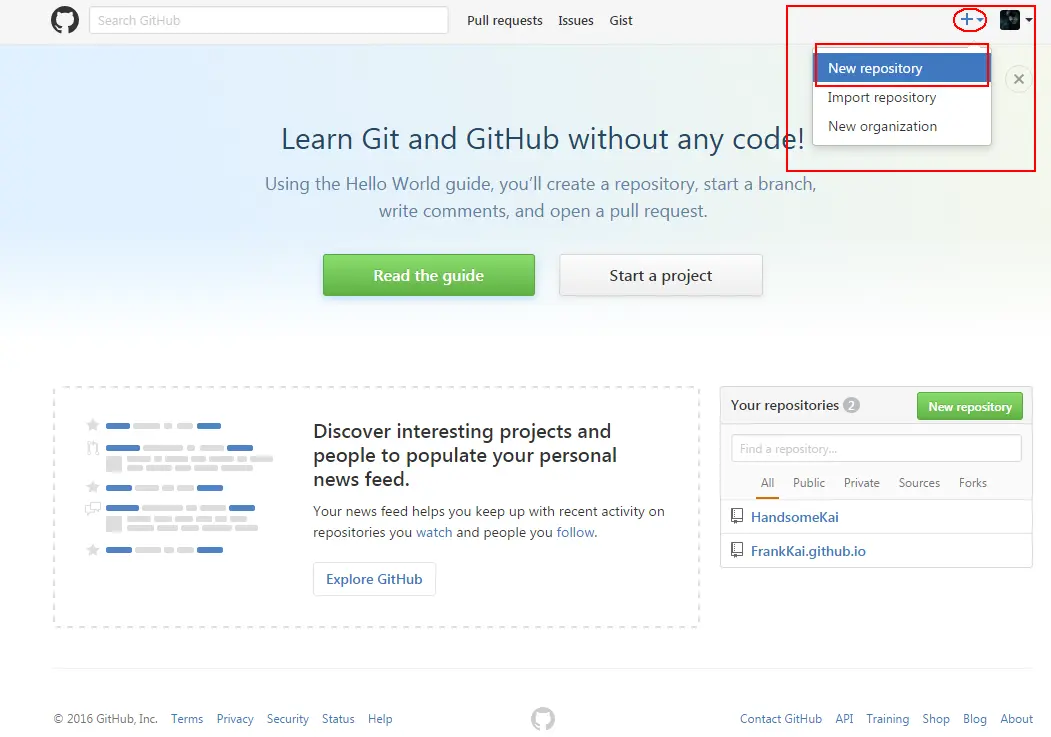Open Pull requests in the header
Image resolution: width=1051 pixels, height=737 pixels.
pyautogui.click(x=505, y=21)
